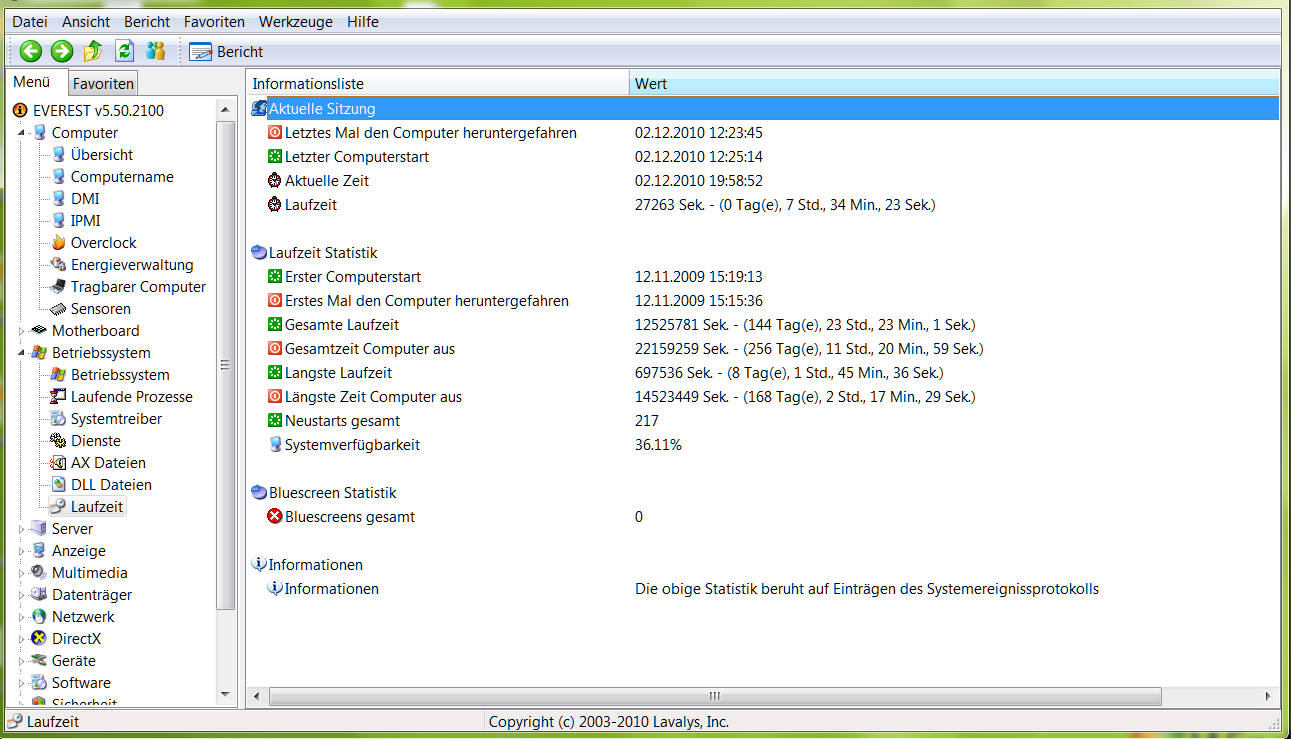Select the Letzter Computerstart row
Viewport: 1291px width, 739px height.
click(x=764, y=157)
